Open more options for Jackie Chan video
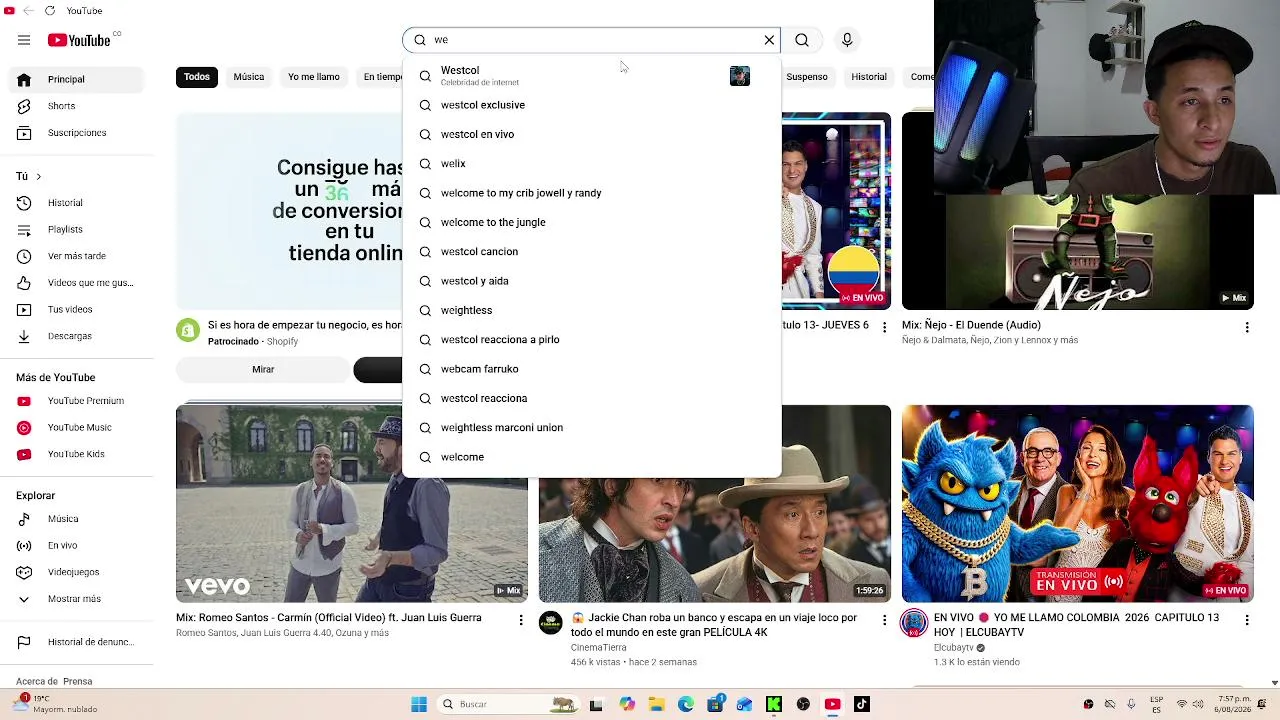 [x=884, y=620]
